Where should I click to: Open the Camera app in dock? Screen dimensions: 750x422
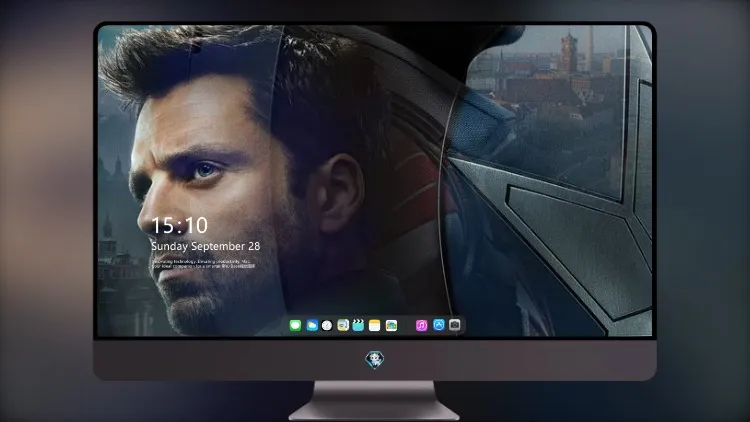click(455, 325)
